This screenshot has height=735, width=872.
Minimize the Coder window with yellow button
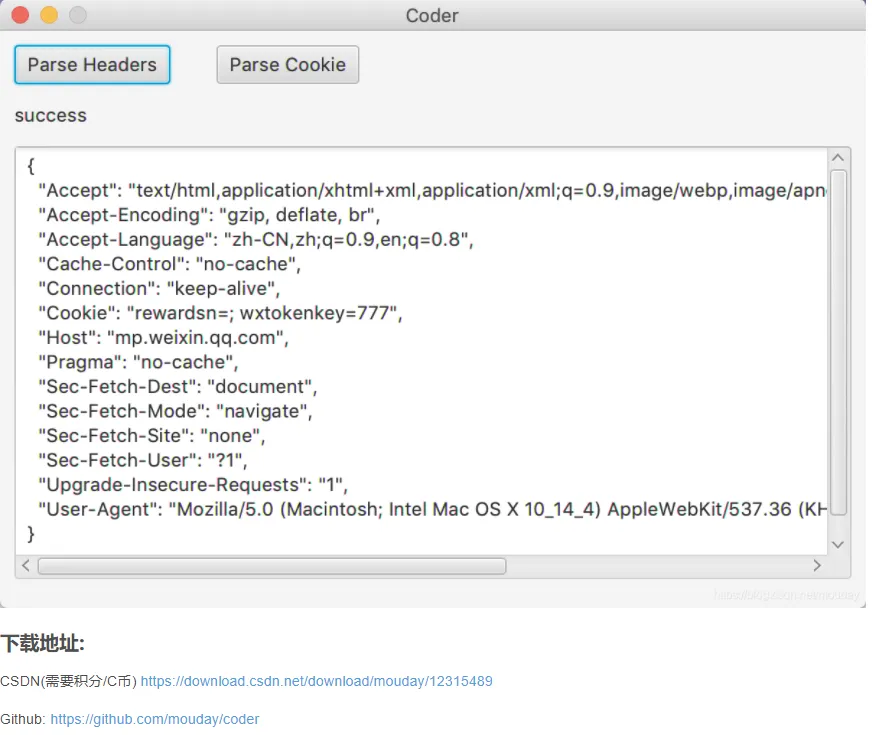[49, 15]
